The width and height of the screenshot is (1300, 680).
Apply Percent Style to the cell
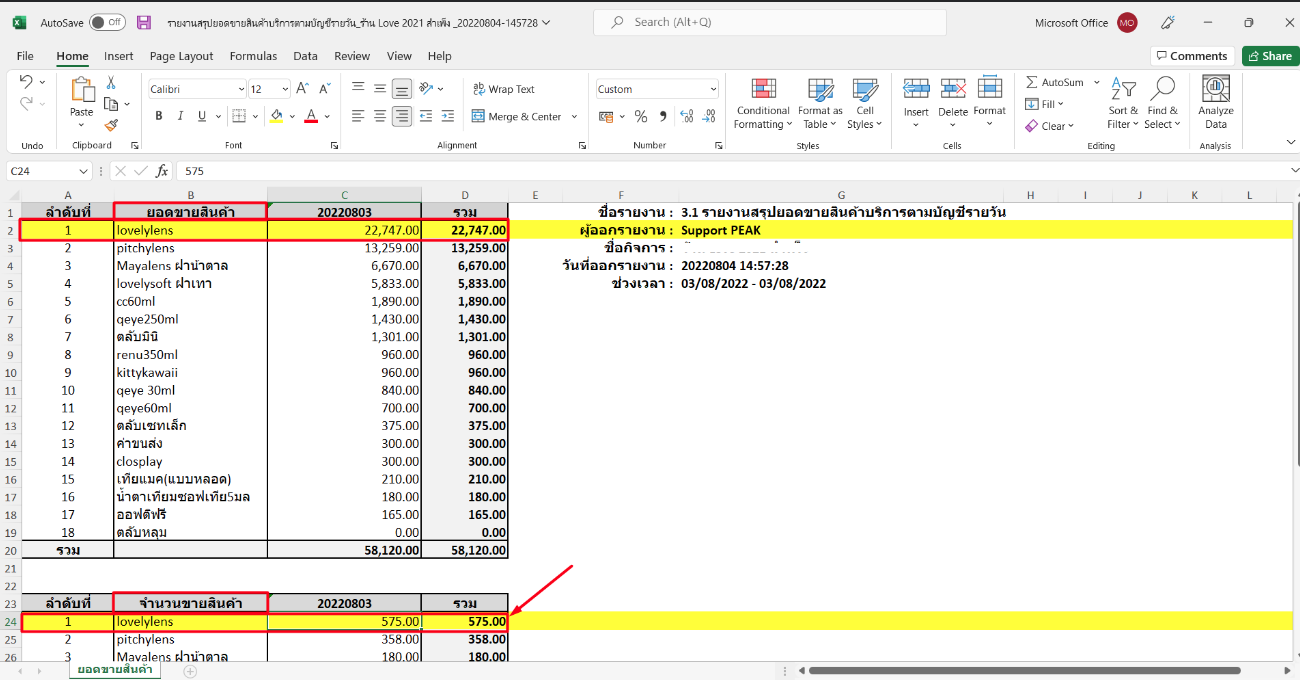pyautogui.click(x=641, y=117)
